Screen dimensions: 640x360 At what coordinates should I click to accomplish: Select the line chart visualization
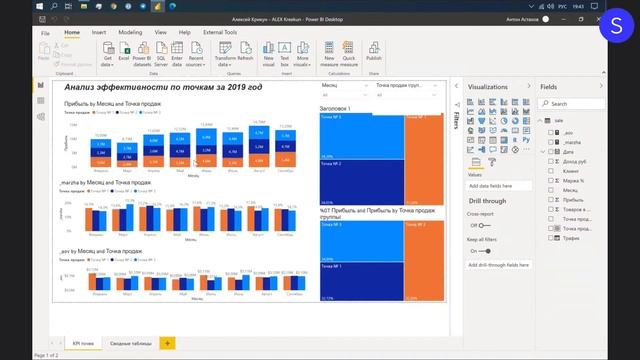pyautogui.click(x=471, y=111)
